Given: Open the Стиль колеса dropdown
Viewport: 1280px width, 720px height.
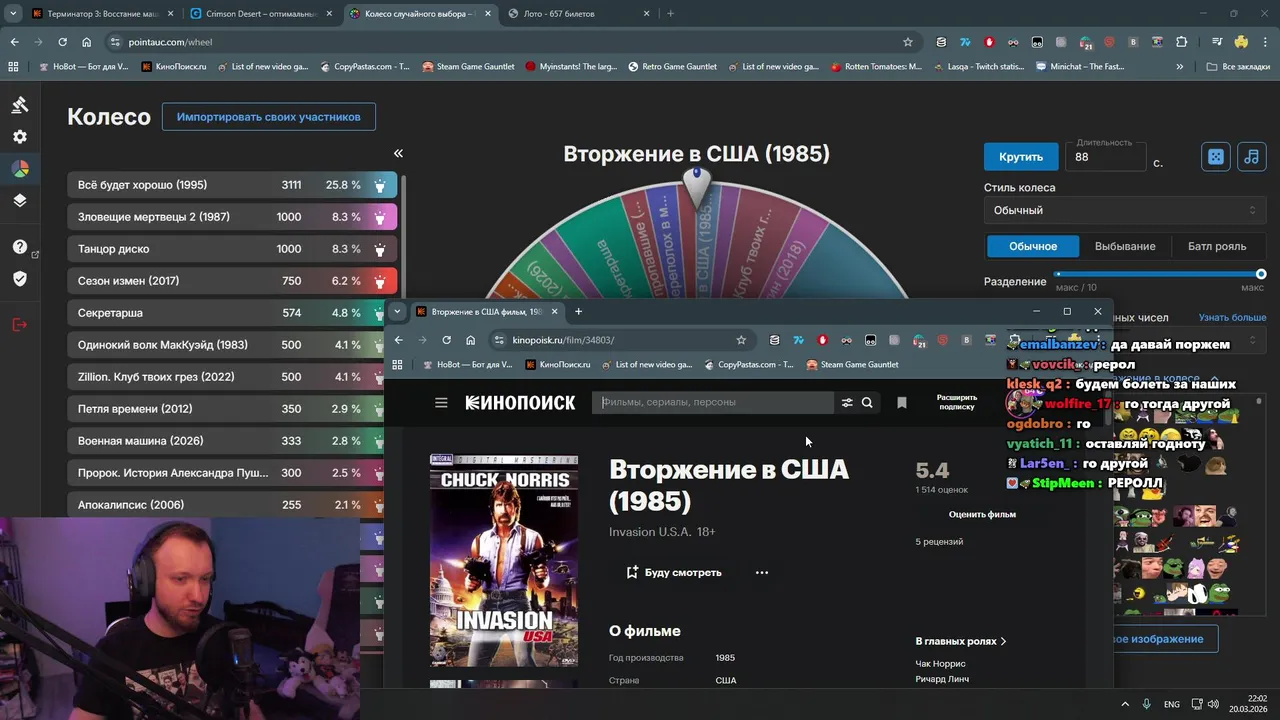Looking at the screenshot, I should [x=1125, y=210].
